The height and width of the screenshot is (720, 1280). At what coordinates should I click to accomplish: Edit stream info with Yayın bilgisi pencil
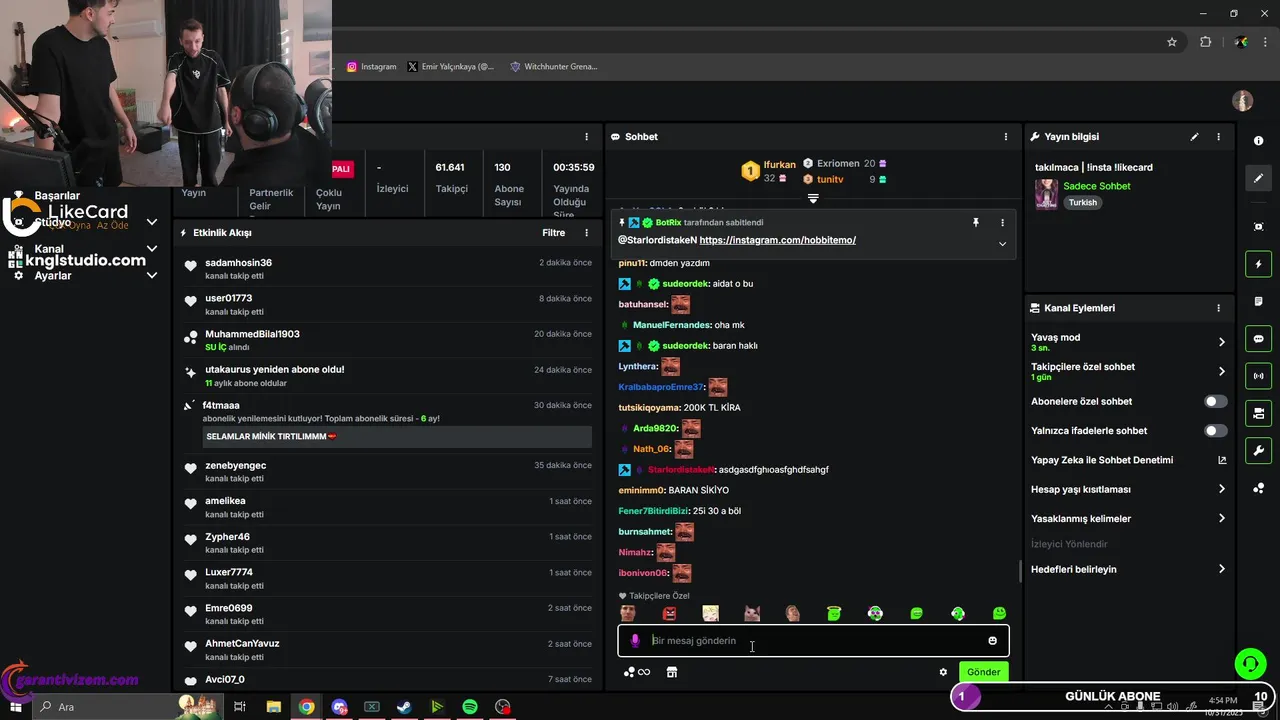pyautogui.click(x=1194, y=137)
